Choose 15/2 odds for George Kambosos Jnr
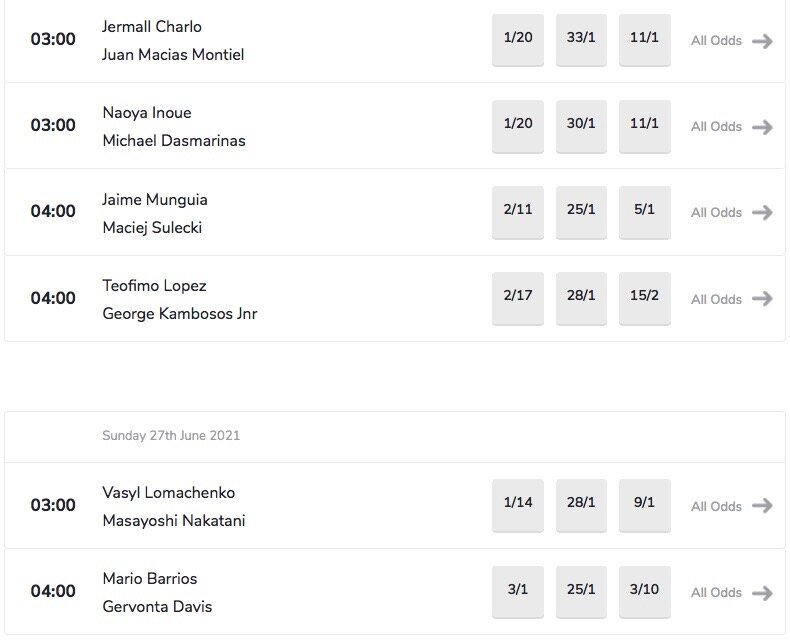Image resolution: width=790 pixels, height=640 pixels. (644, 297)
